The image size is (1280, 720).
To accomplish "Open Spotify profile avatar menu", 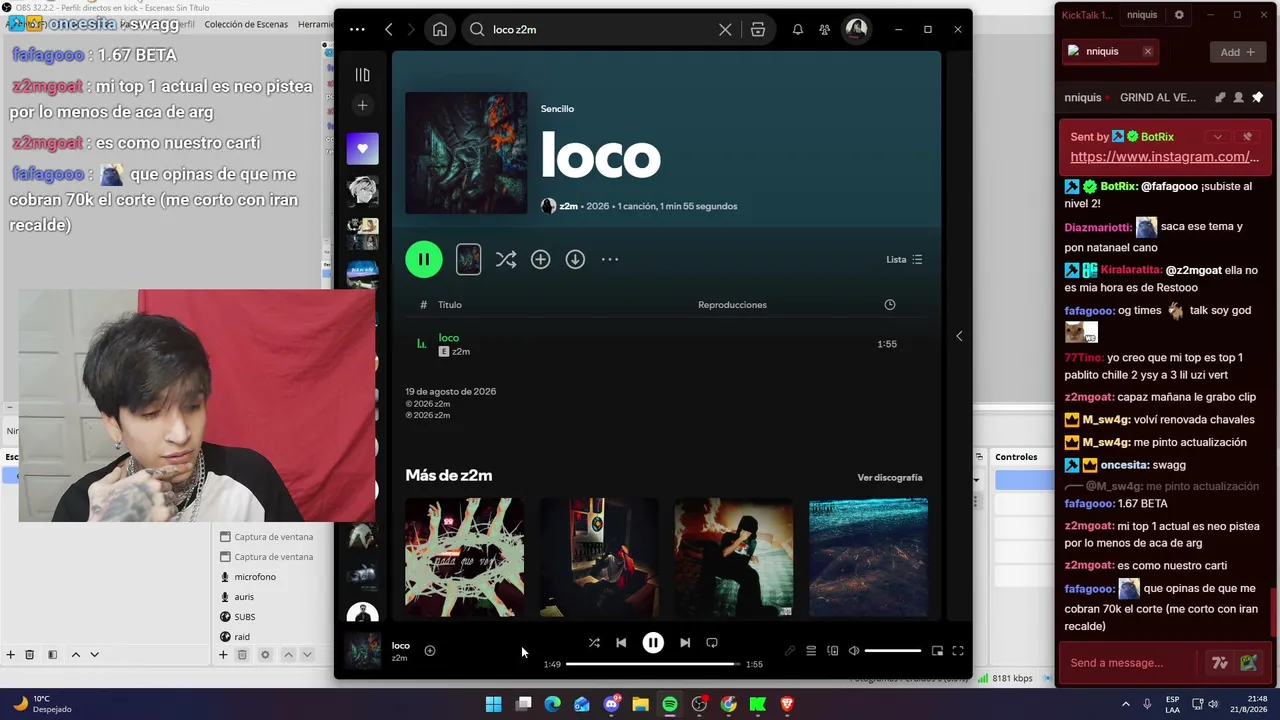I will [x=856, y=30].
